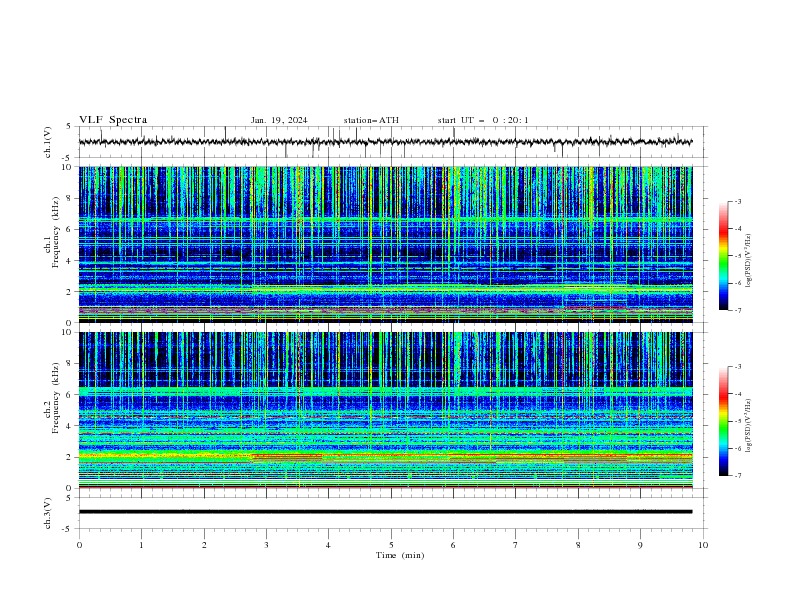Select the ch.1 "Frequency (kHz)" axis label

[56, 232]
